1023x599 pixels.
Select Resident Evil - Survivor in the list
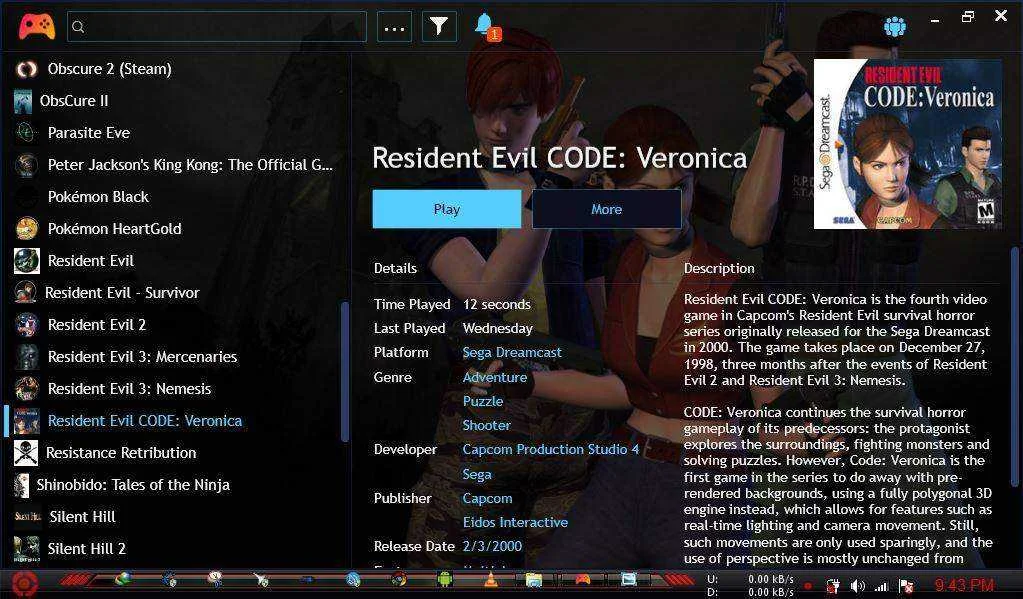(x=122, y=293)
